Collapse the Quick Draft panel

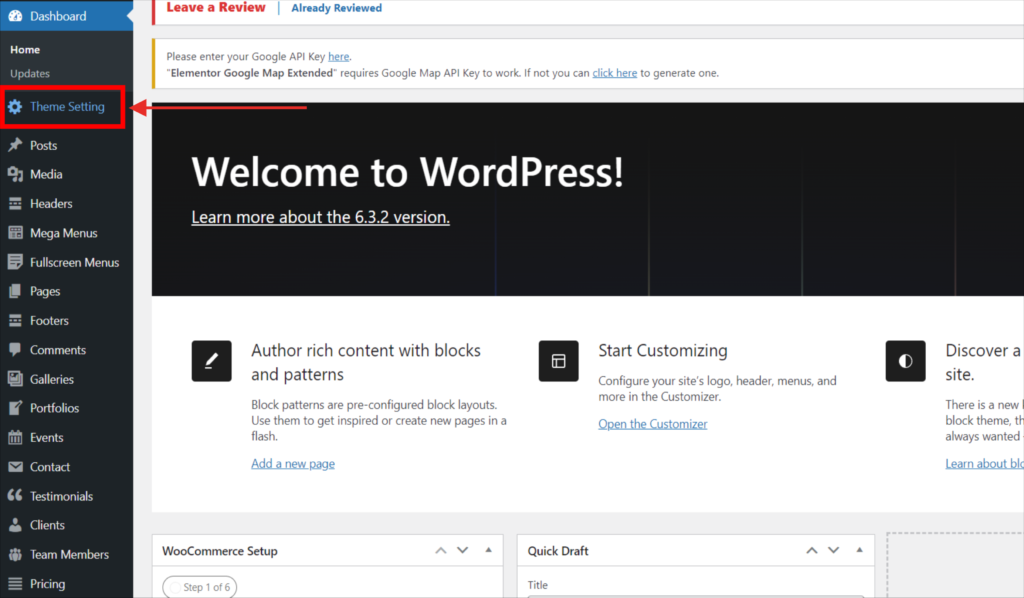pyautogui.click(x=860, y=551)
